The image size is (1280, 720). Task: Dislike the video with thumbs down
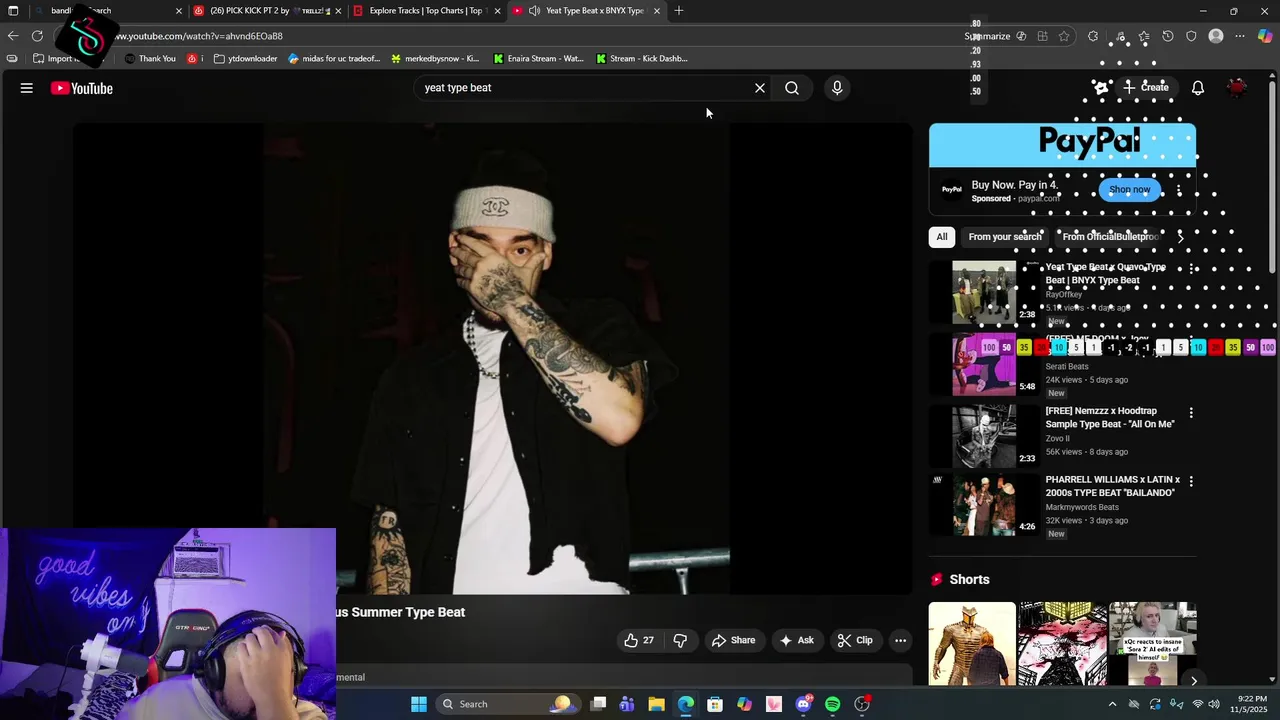(680, 640)
